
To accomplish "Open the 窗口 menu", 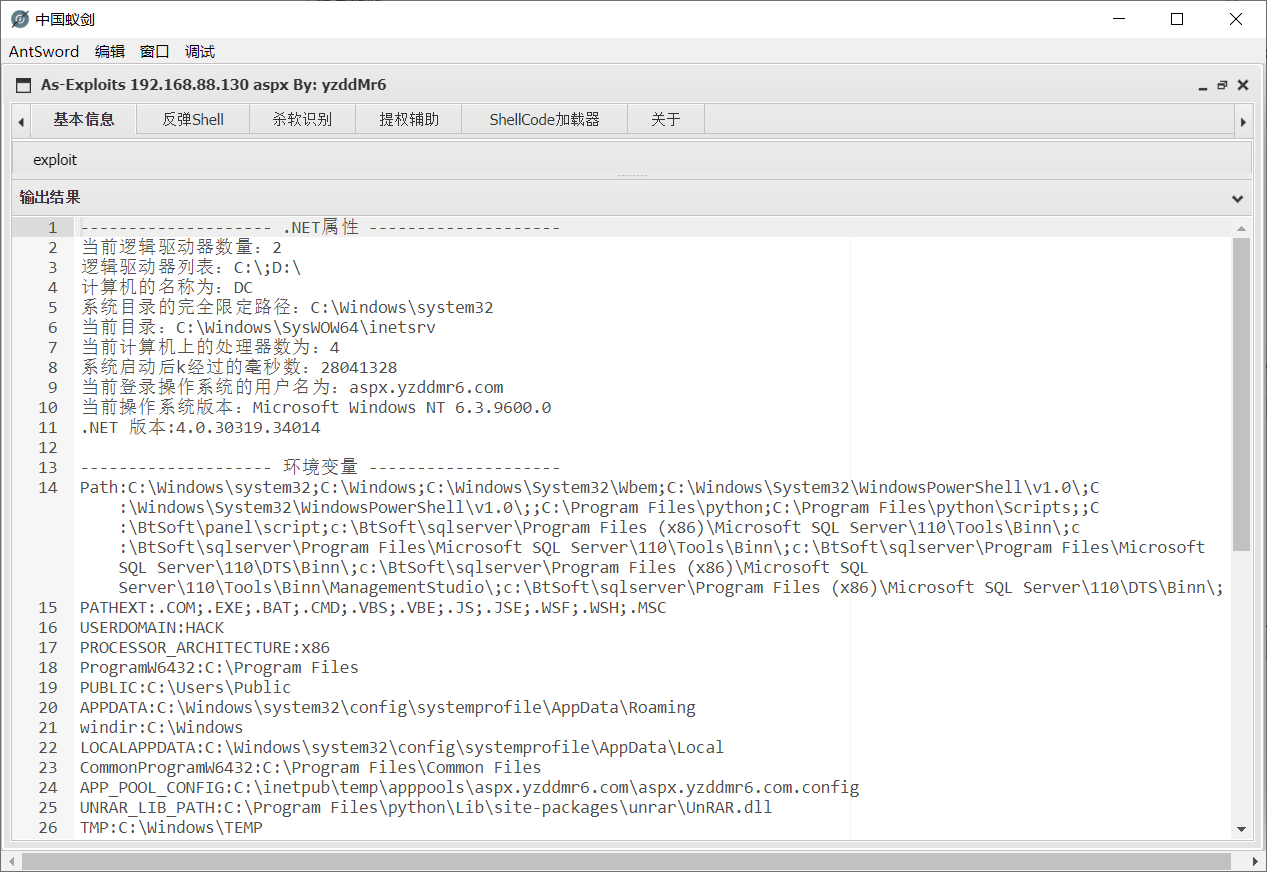I will click(153, 51).
